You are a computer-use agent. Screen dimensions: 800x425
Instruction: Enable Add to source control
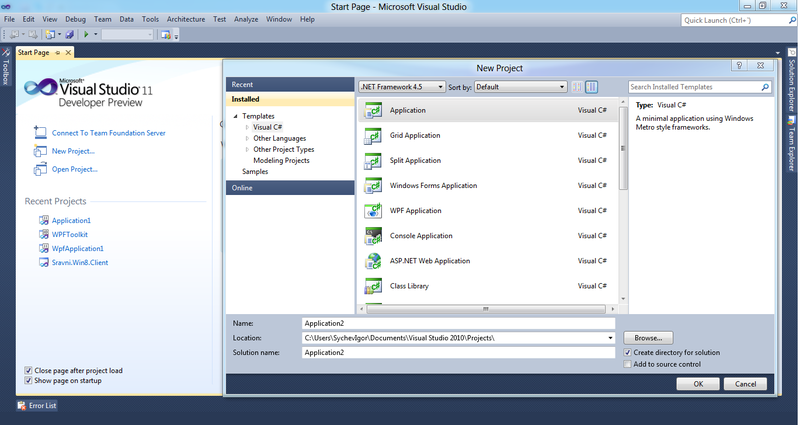click(x=628, y=364)
